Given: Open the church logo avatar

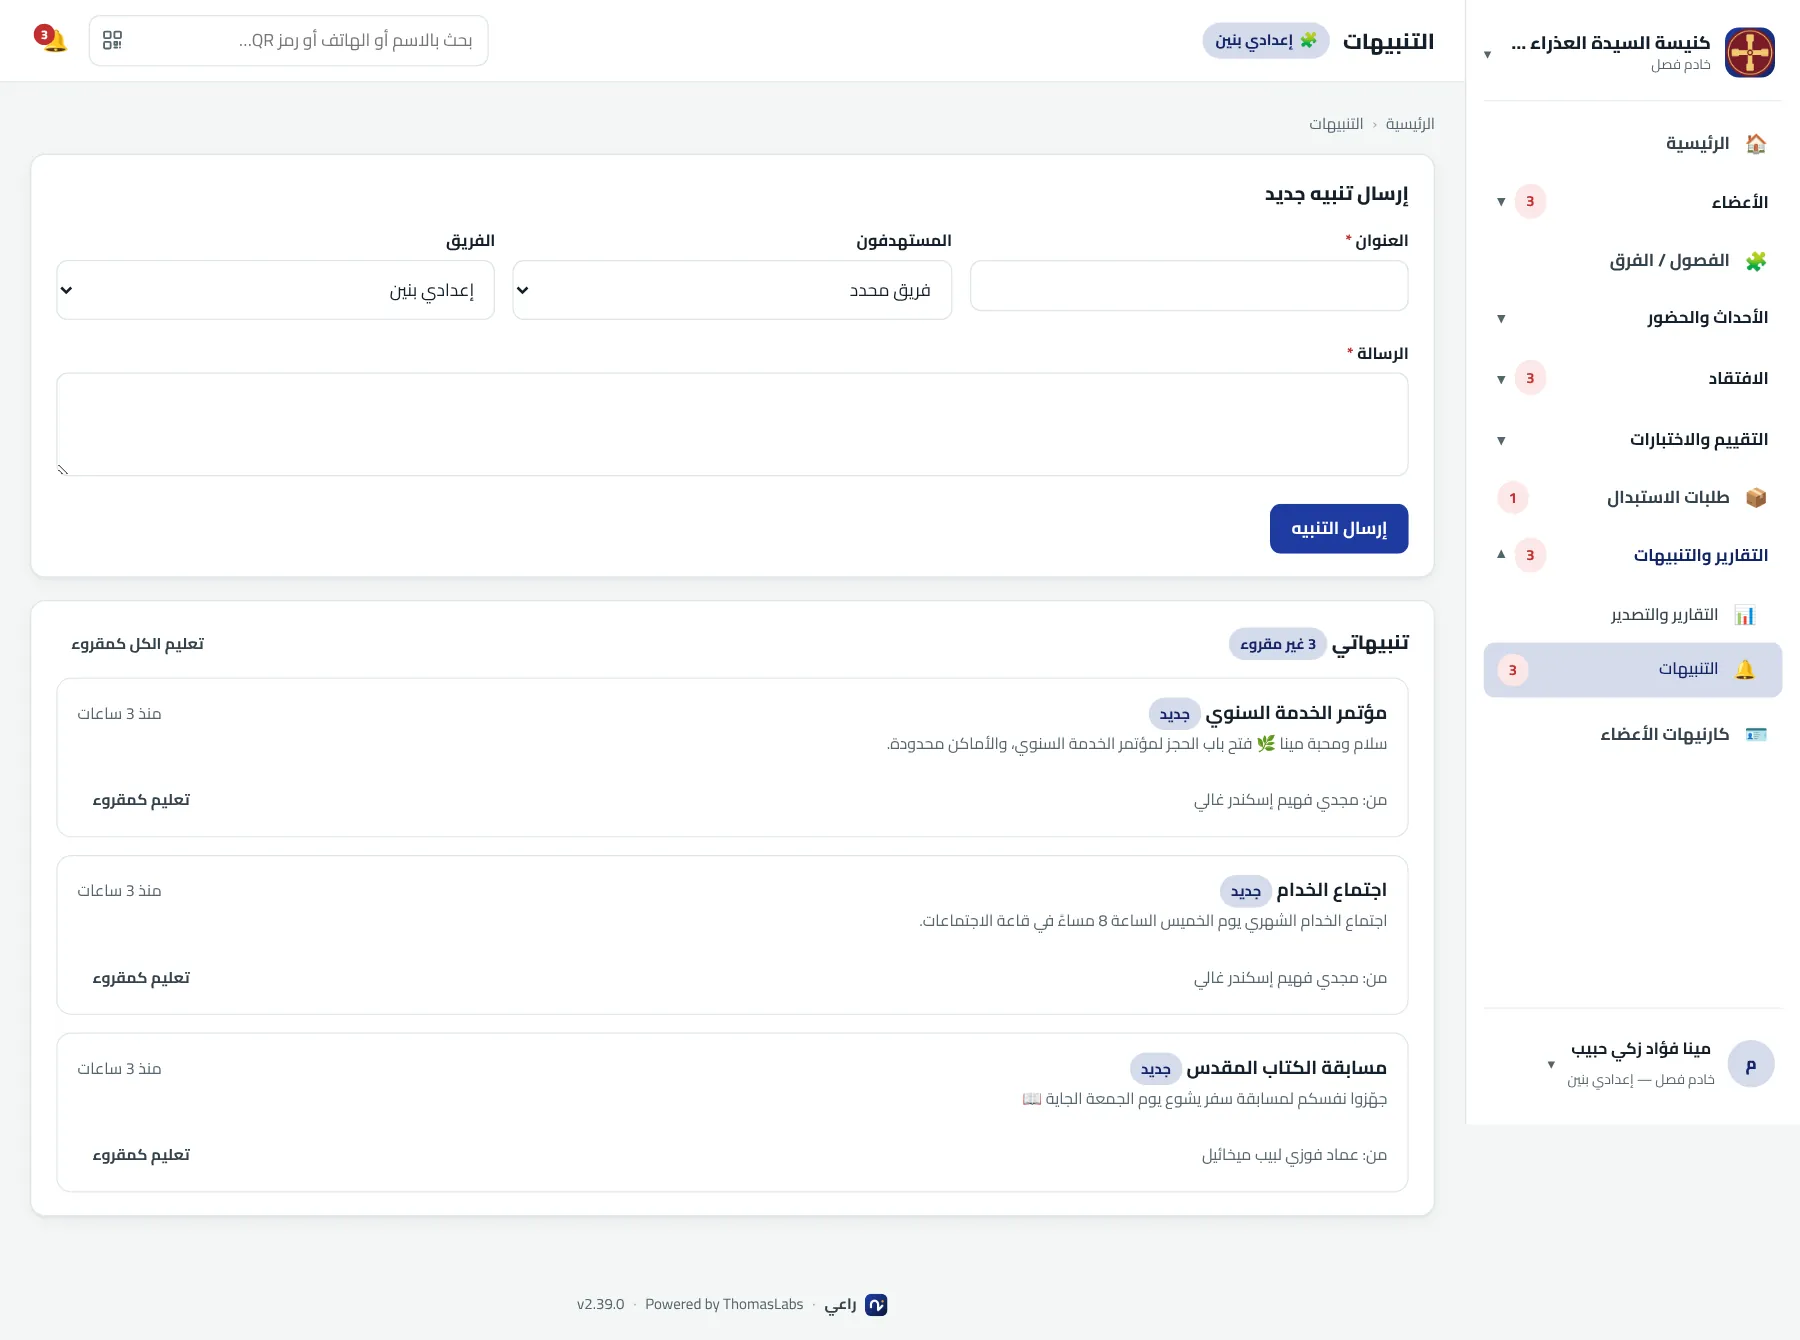Looking at the screenshot, I should (1749, 52).
